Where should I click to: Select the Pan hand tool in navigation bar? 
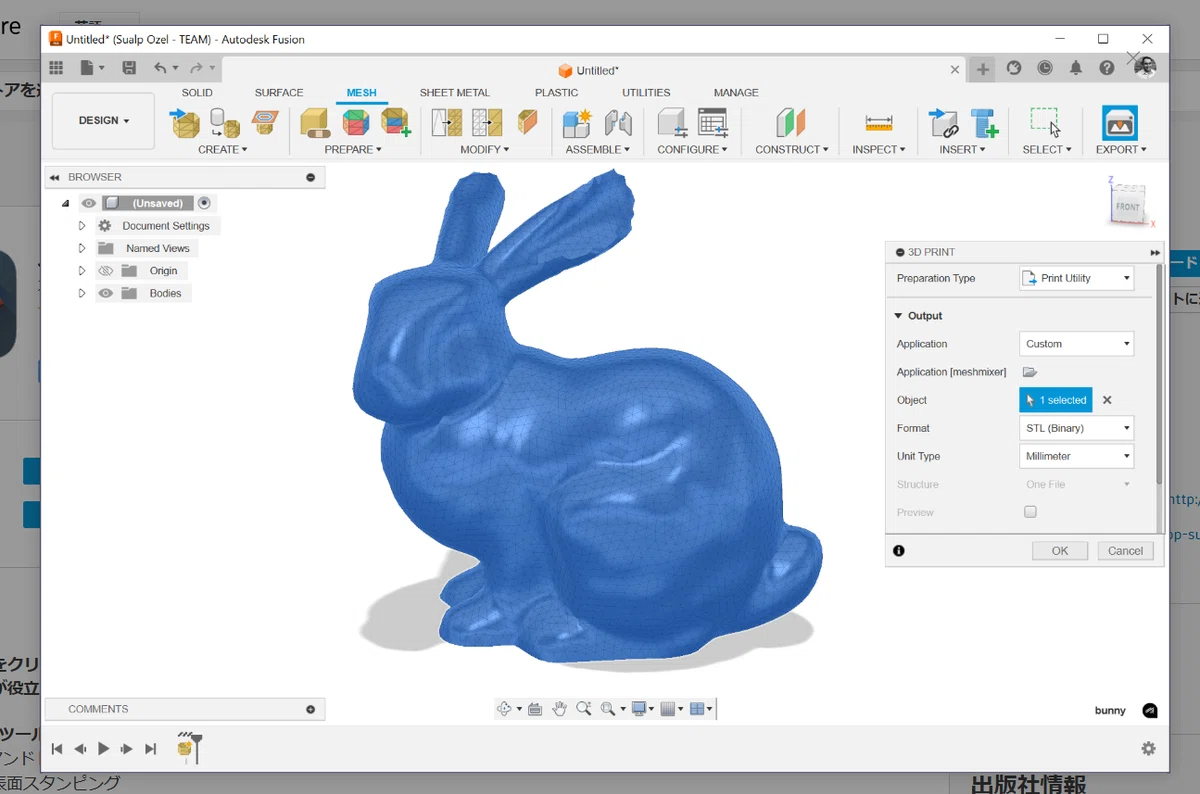pyautogui.click(x=559, y=709)
